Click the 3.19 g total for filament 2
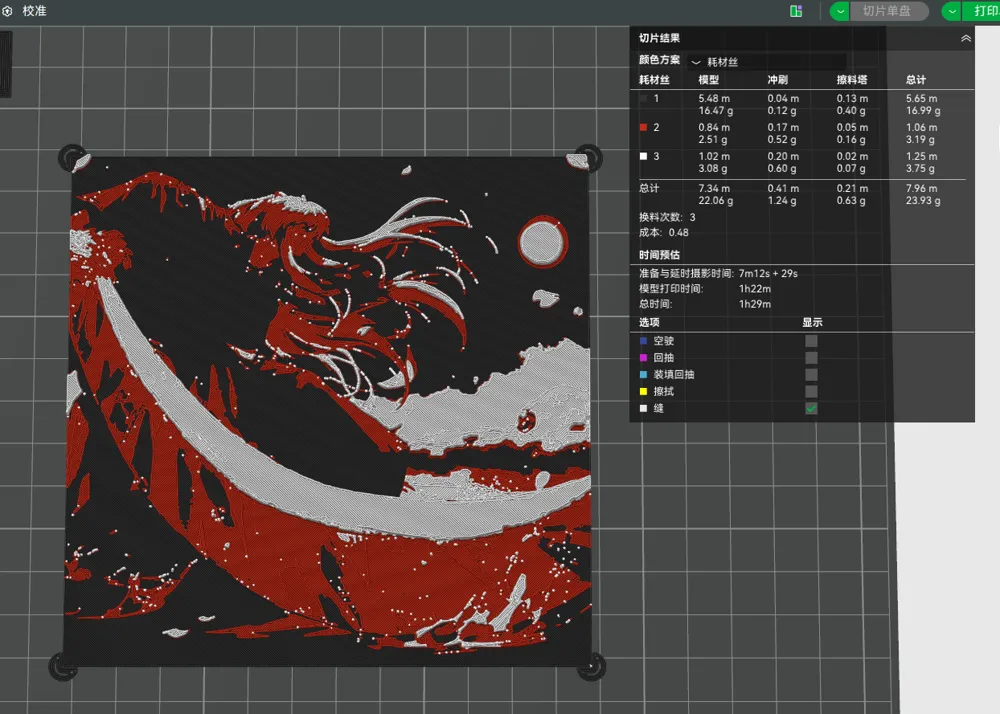The image size is (1000, 714). (x=920, y=140)
